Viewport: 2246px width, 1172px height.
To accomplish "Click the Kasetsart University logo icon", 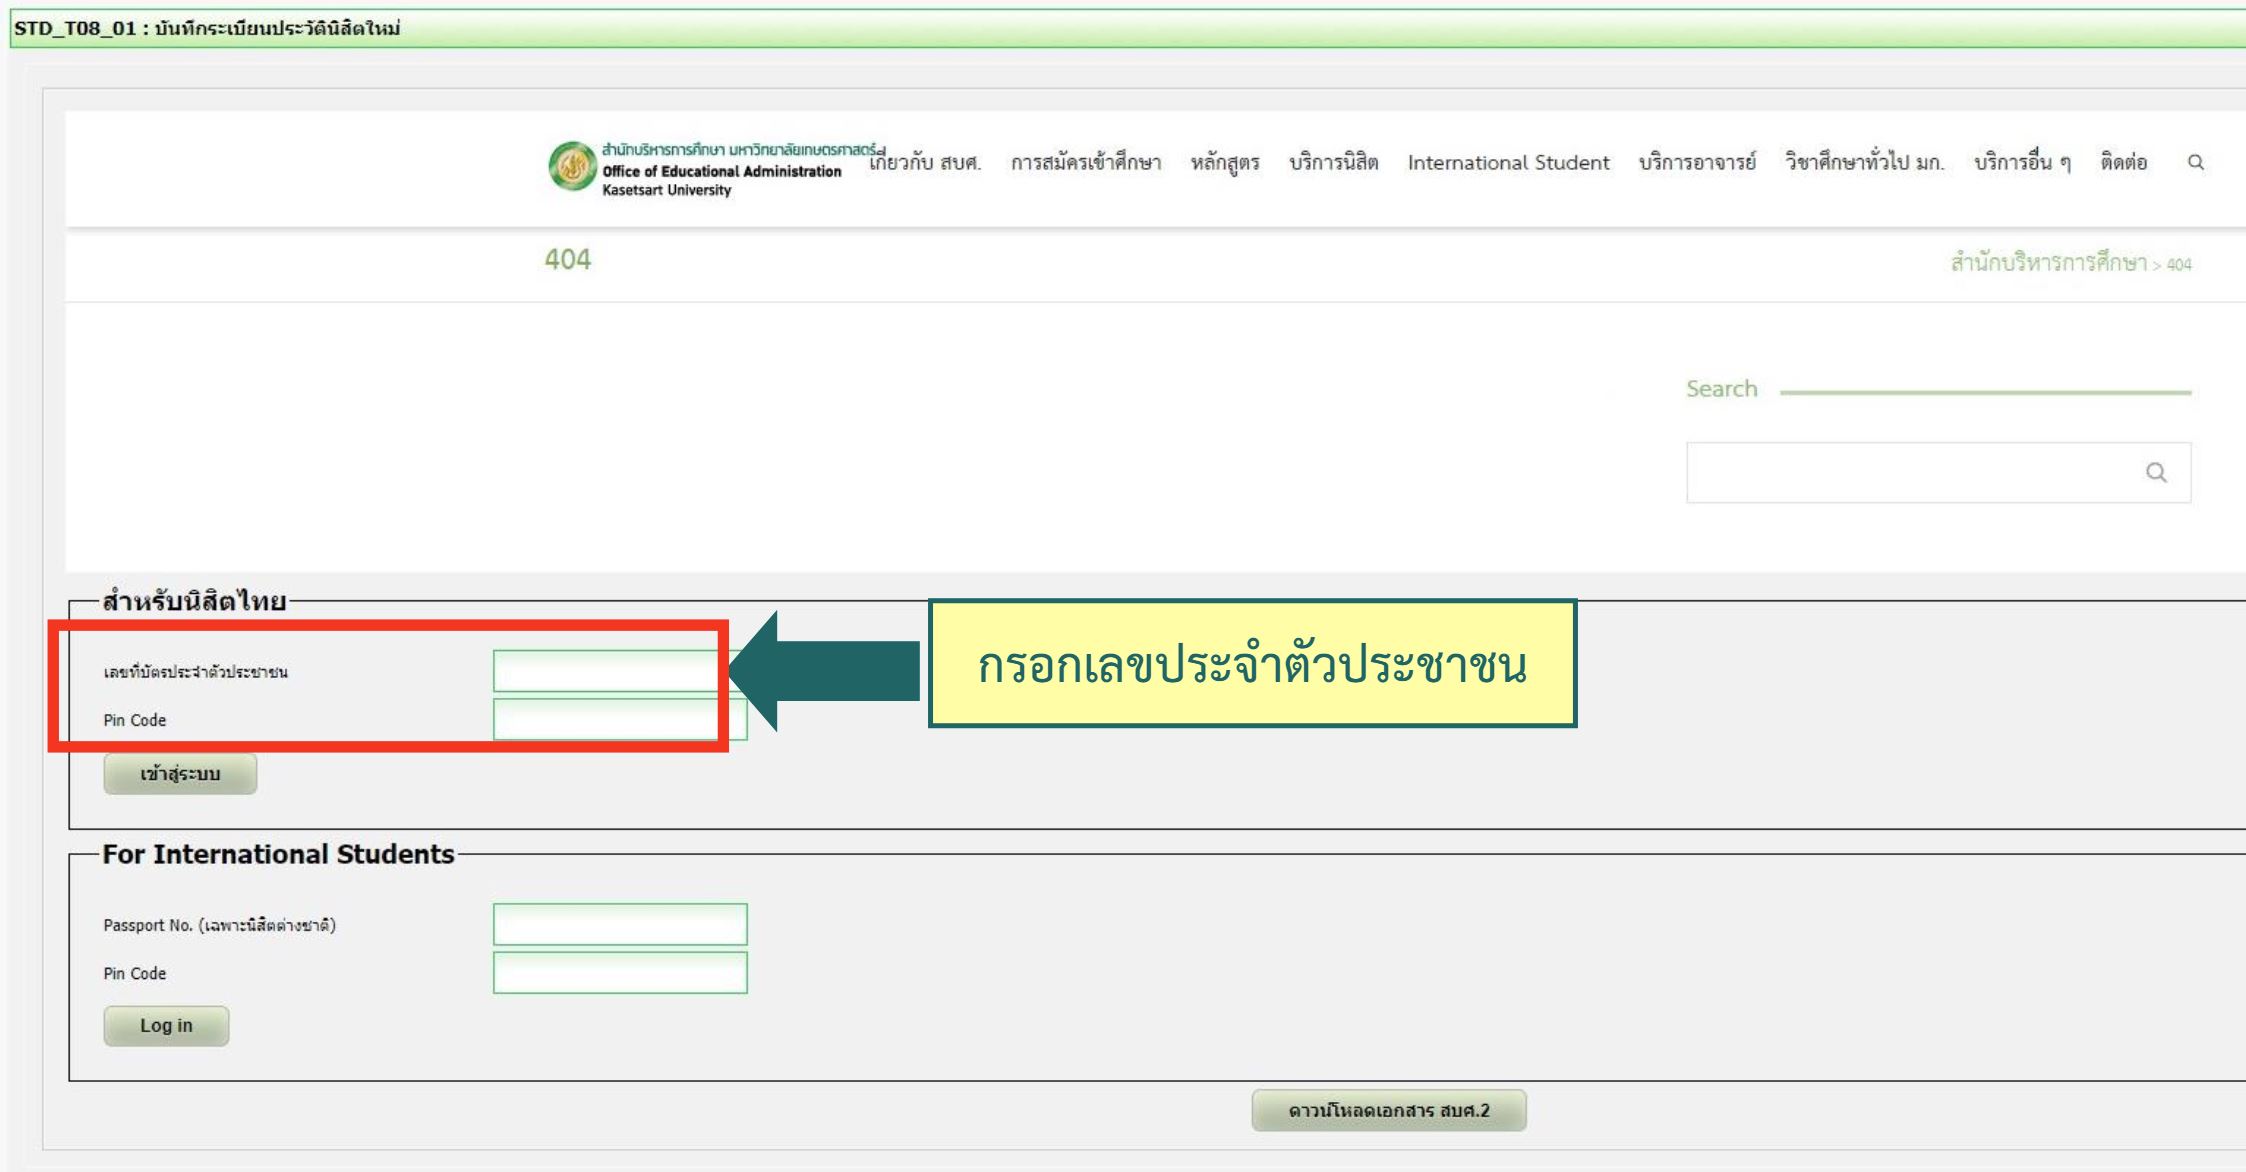I will (x=573, y=166).
